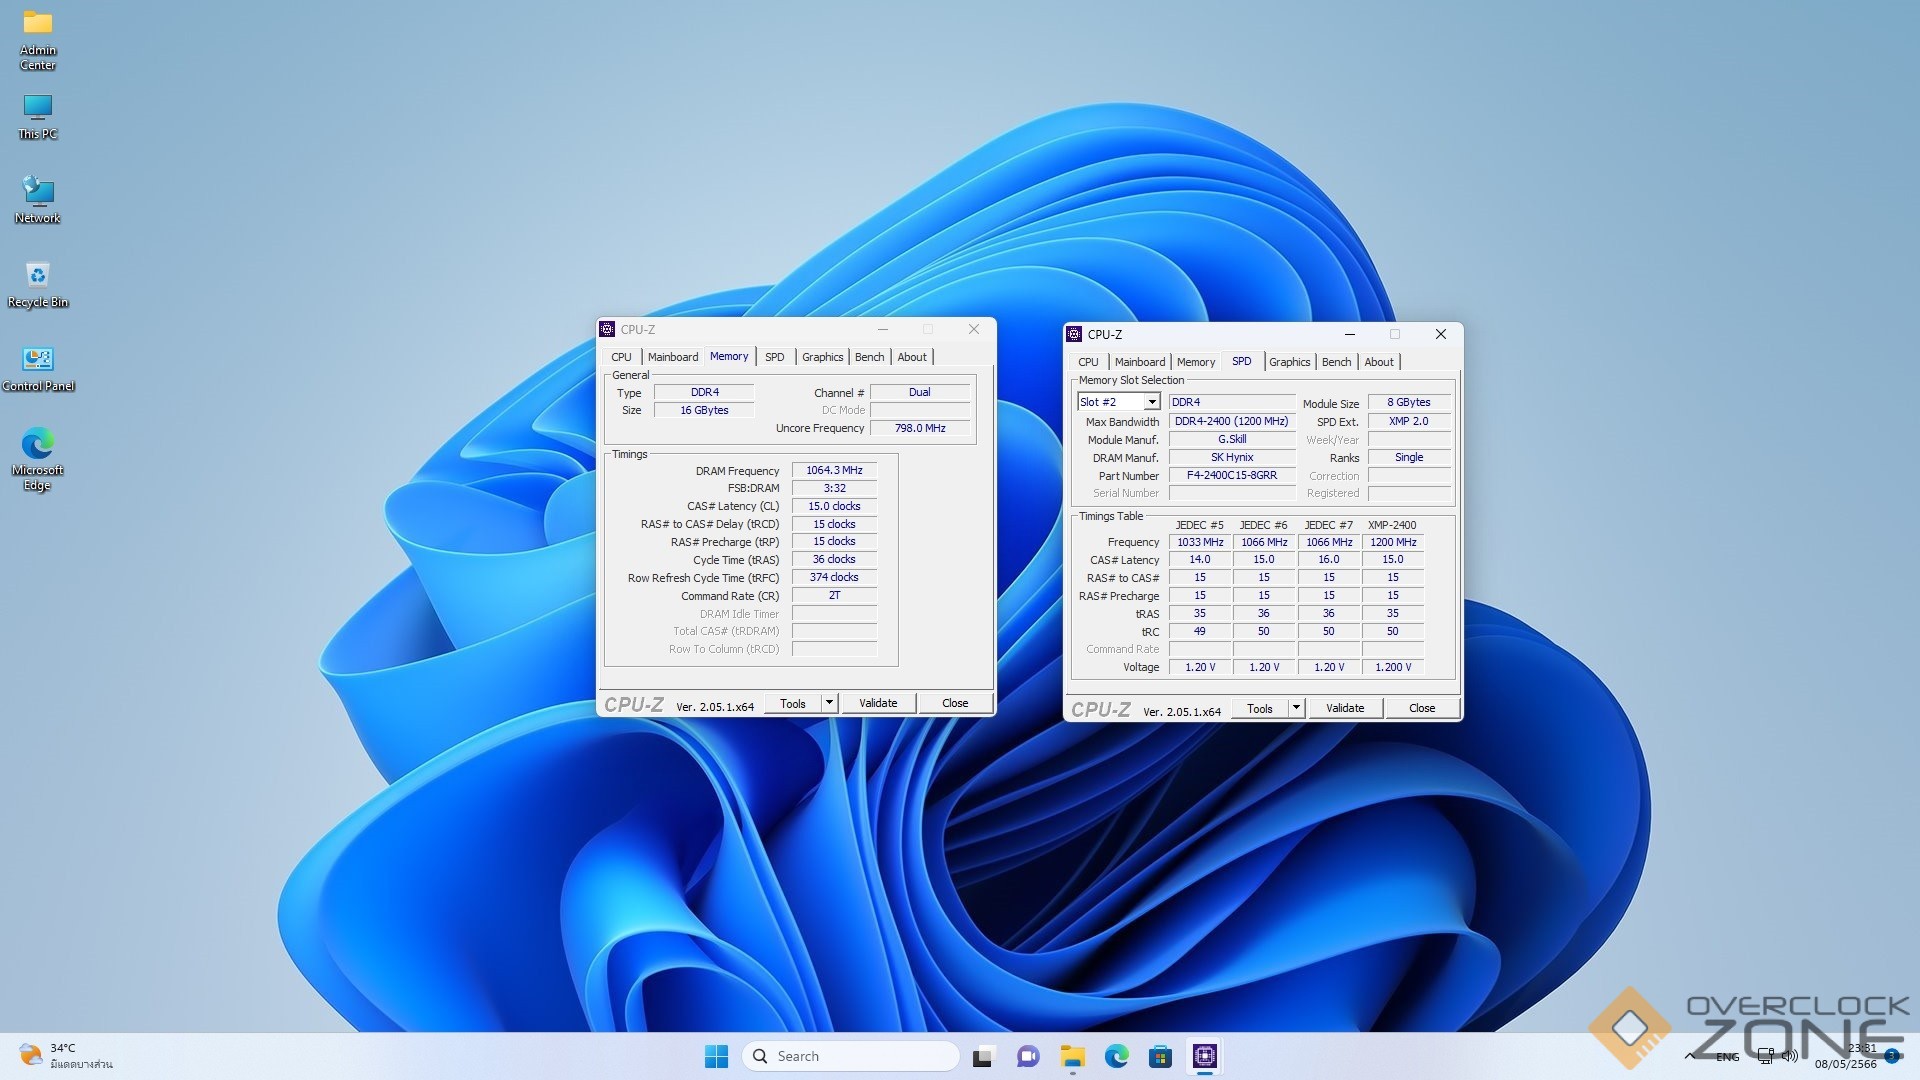The width and height of the screenshot is (1920, 1080).
Task: Open the Recycle Bin desktop icon
Action: pyautogui.click(x=38, y=283)
